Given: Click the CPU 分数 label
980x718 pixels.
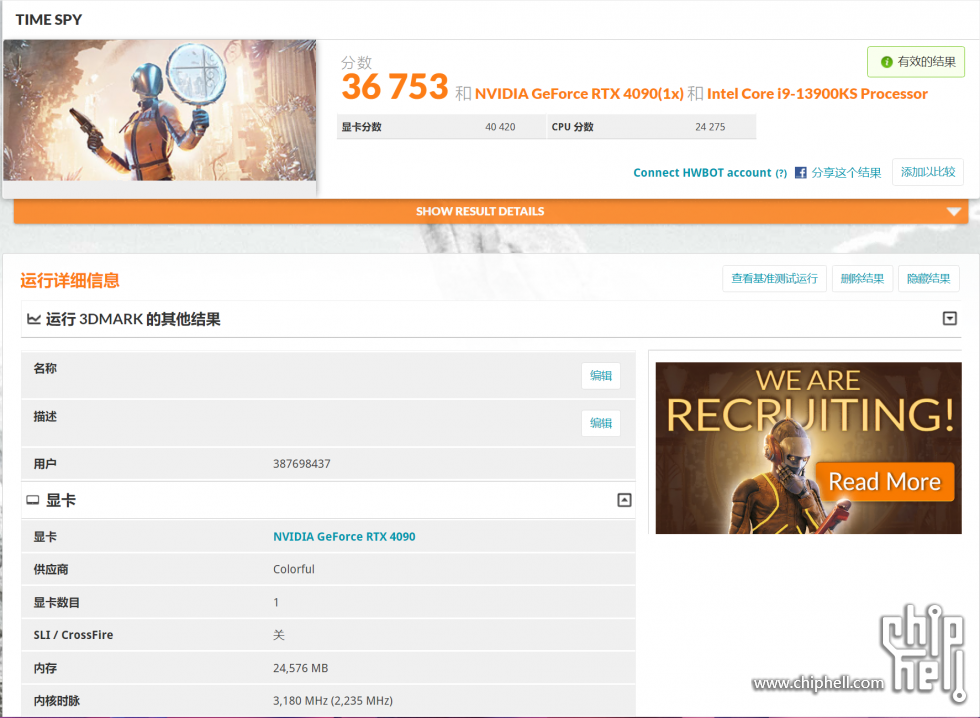Looking at the screenshot, I should [572, 127].
